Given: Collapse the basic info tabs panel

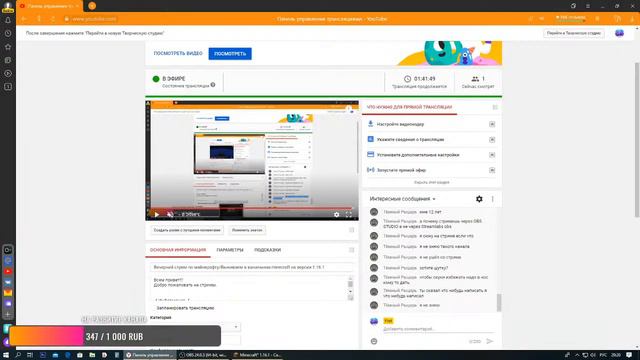Looking at the screenshot, I should click(x=351, y=250).
